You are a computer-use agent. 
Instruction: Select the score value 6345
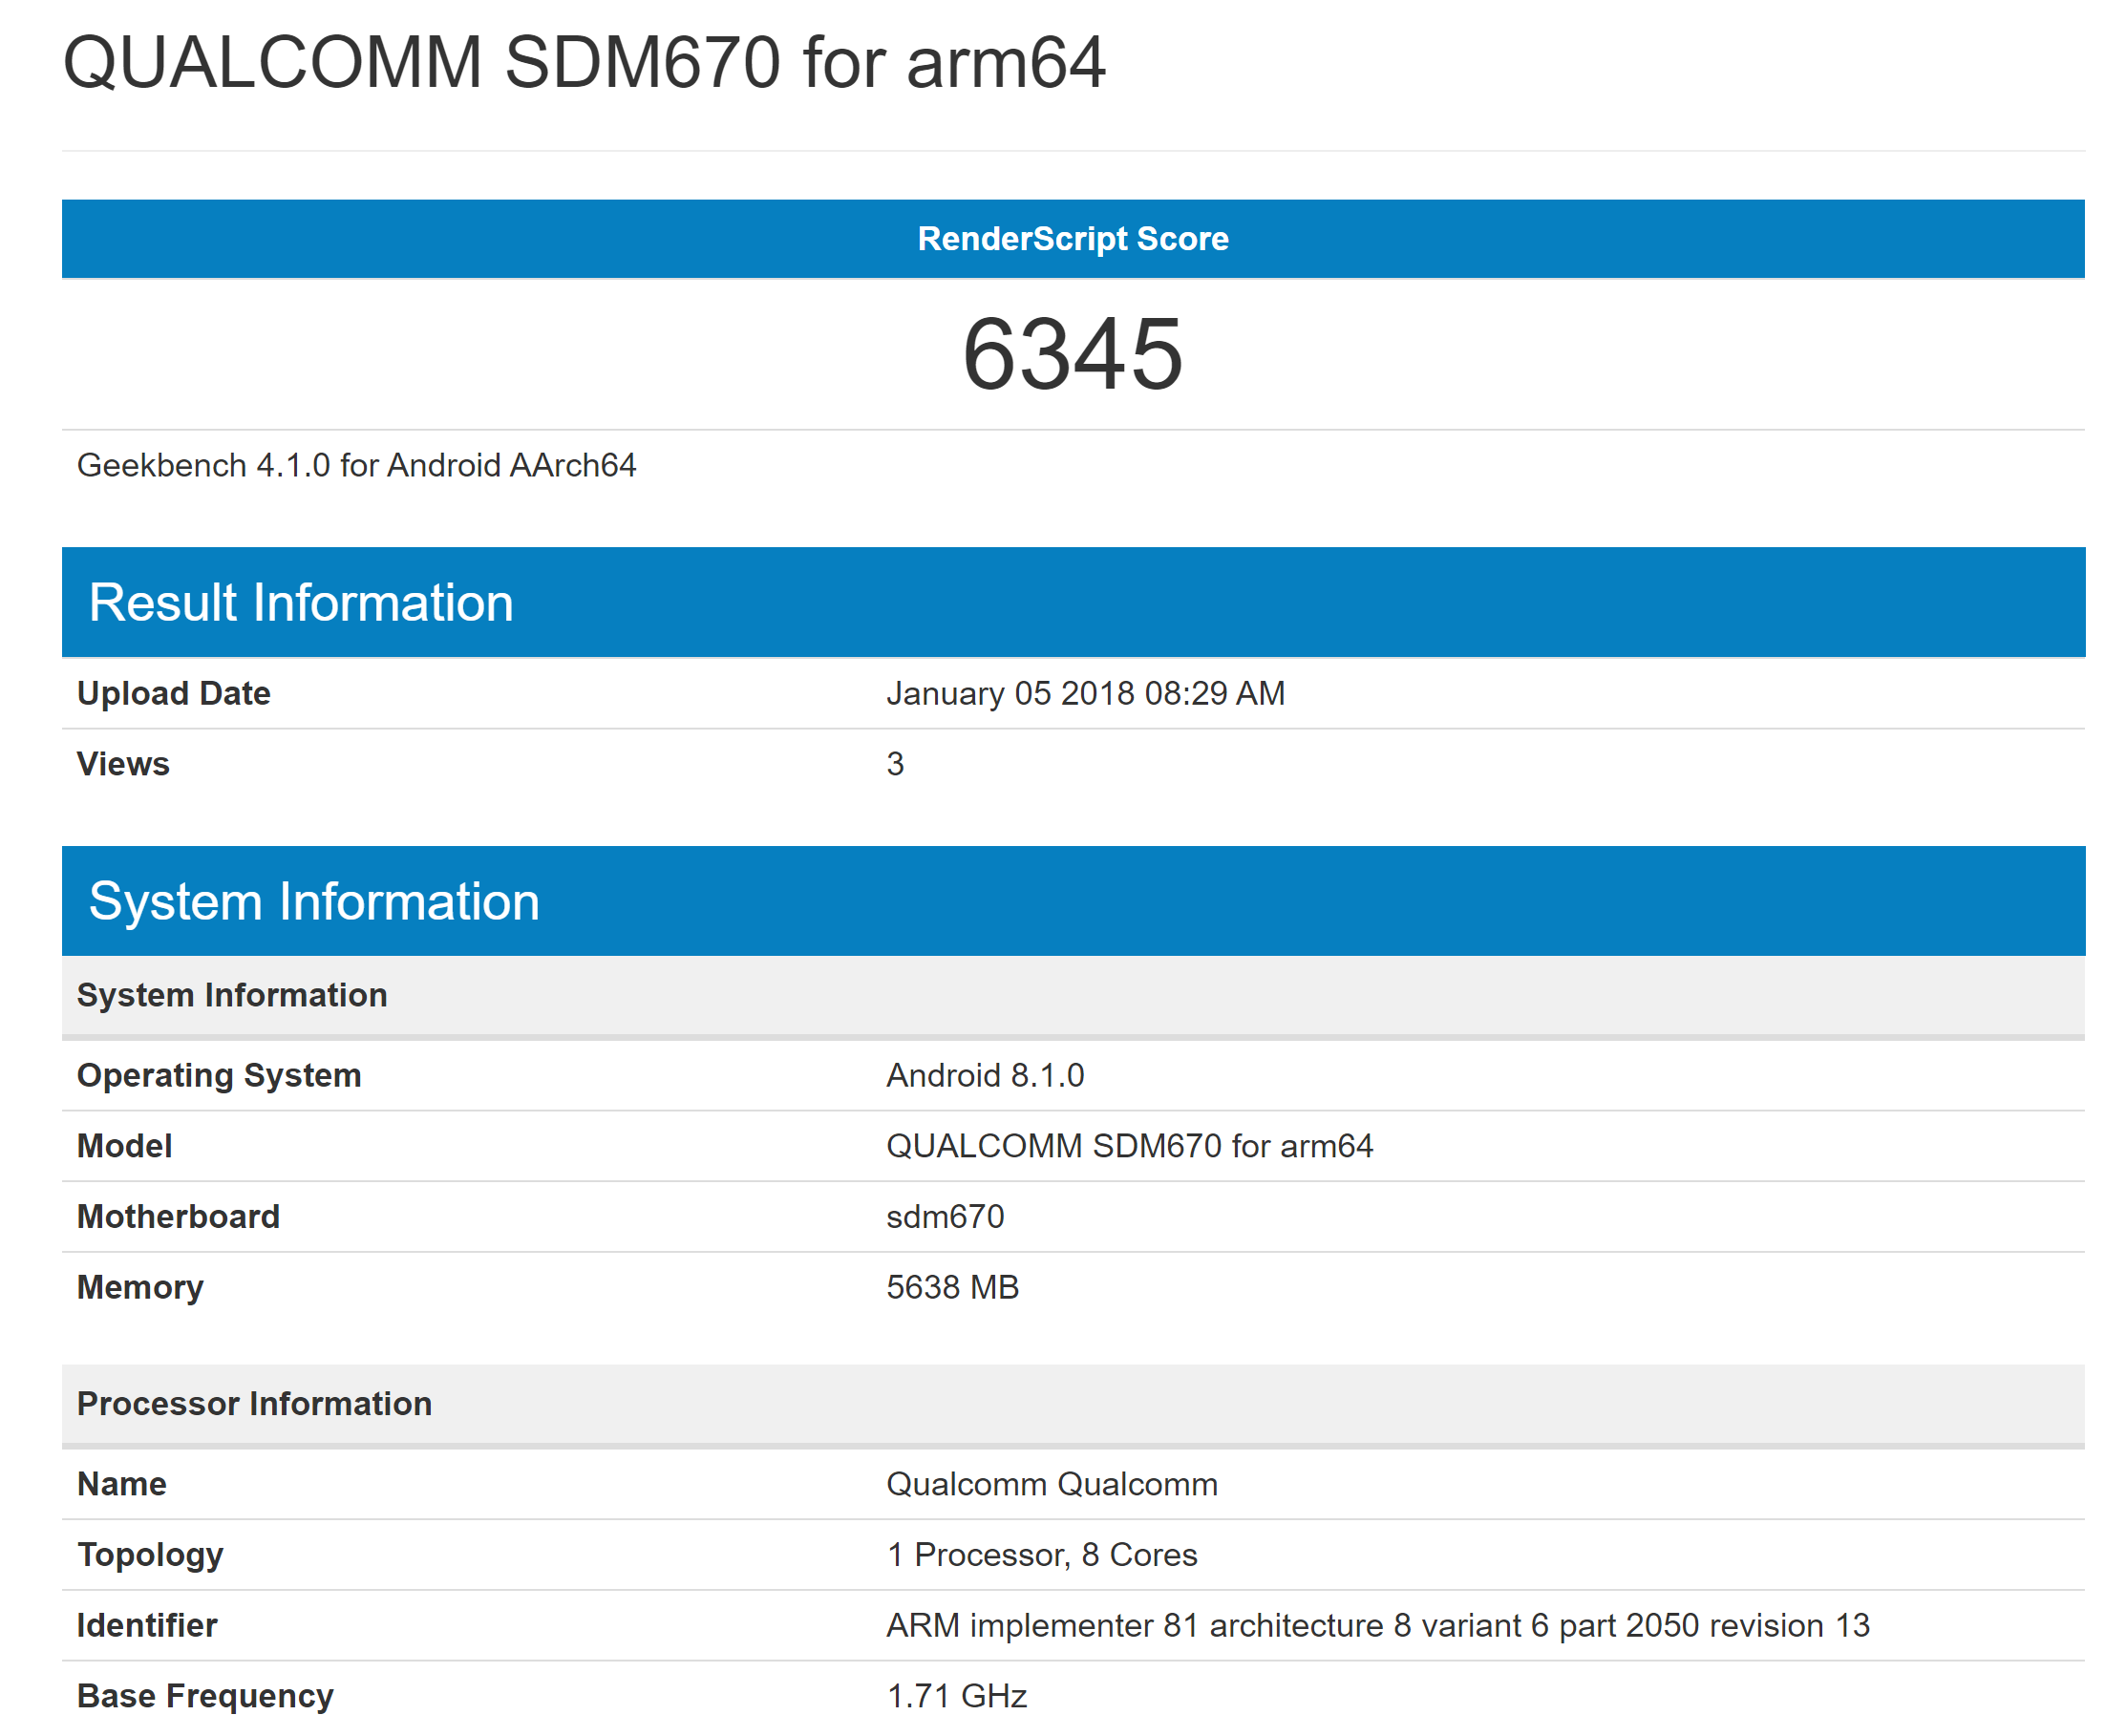tap(1073, 354)
